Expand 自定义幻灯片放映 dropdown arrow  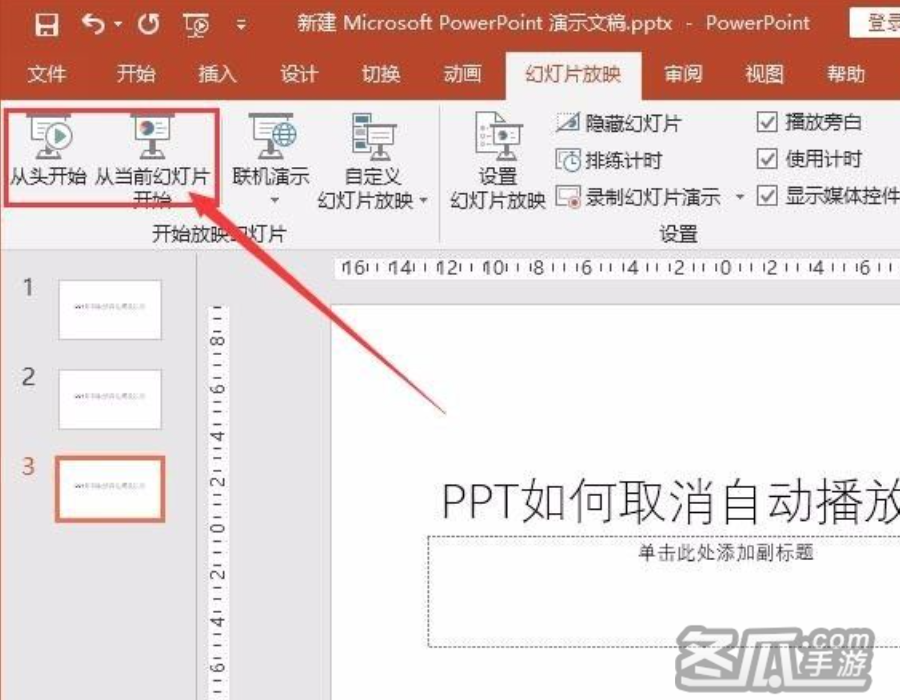424,200
